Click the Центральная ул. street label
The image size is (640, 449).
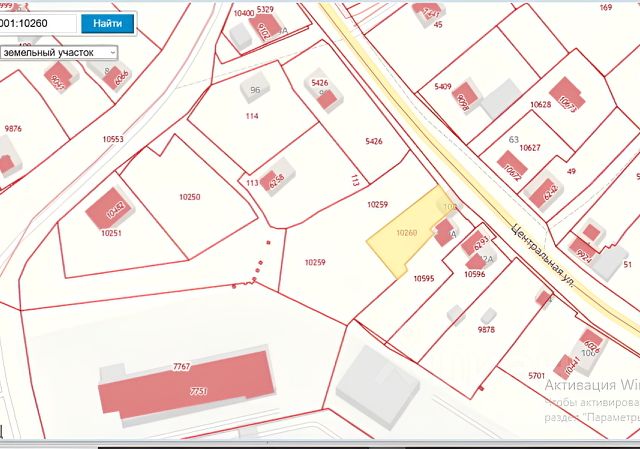pos(542,256)
